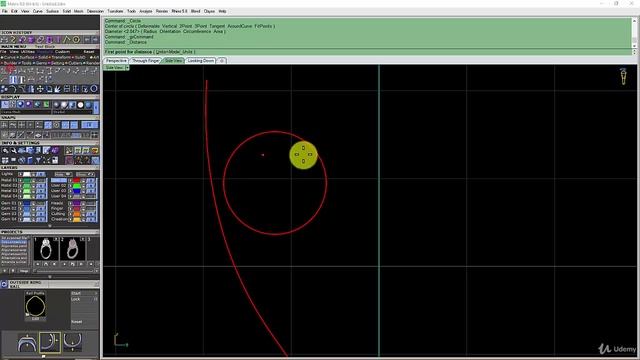Select the top ring rail option thumbnail

coord(27,342)
